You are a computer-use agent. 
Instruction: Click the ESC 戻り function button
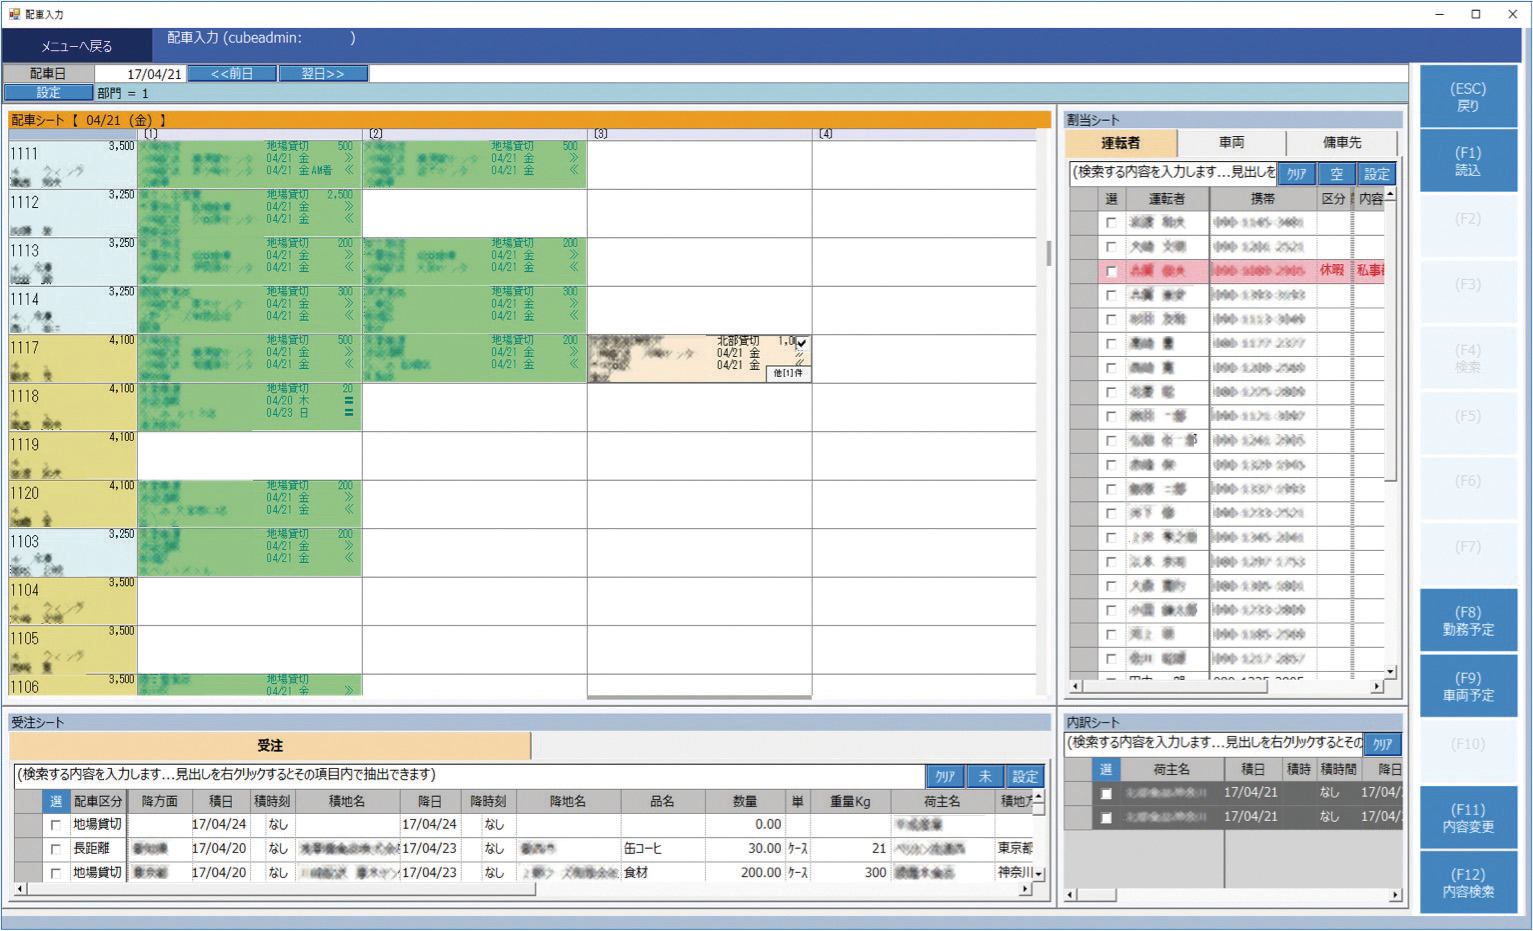[1468, 97]
